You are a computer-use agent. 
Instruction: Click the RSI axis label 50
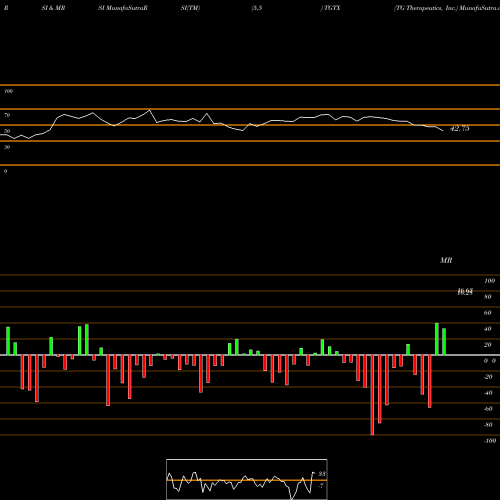[7, 131]
